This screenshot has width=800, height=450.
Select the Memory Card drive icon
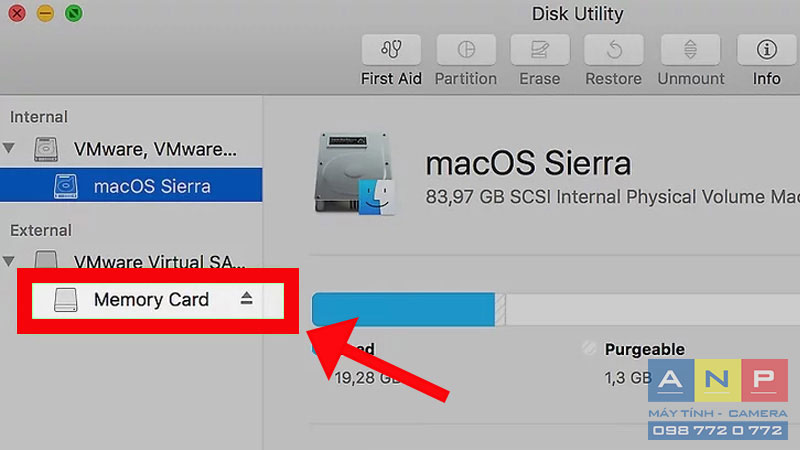click(66, 299)
